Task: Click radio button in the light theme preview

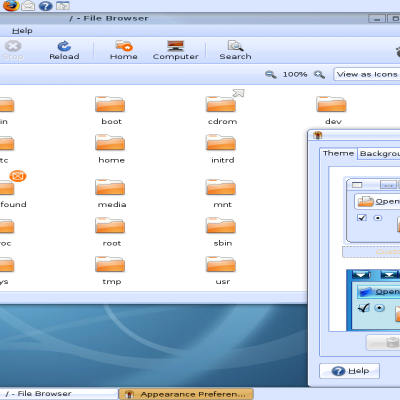Action: (378, 218)
